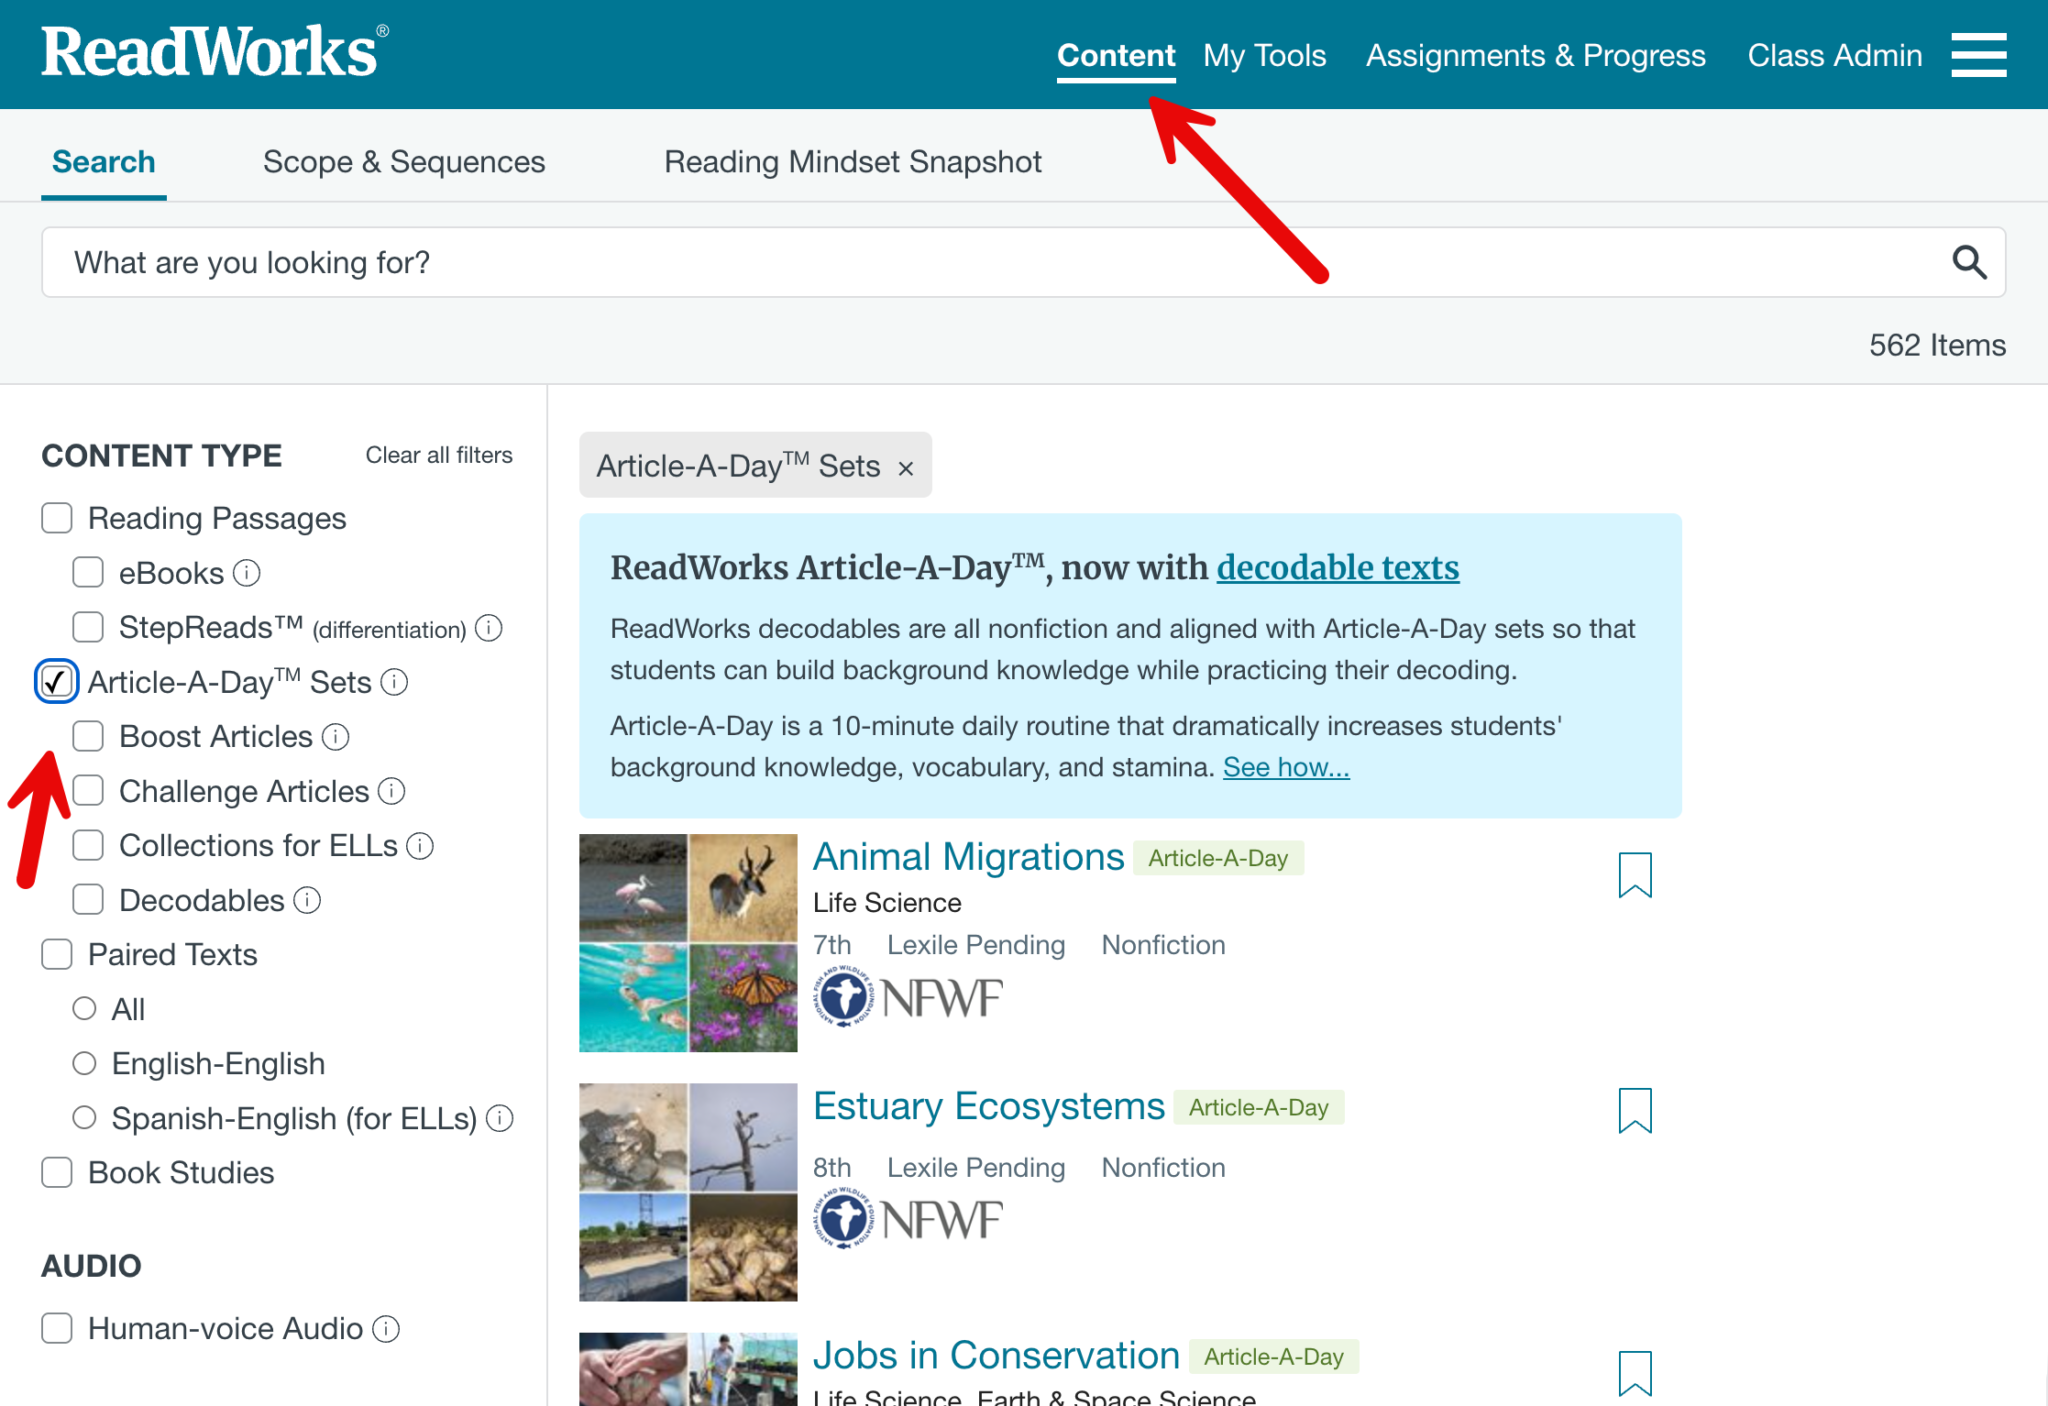
Task: Switch to Reading Mindset Snapshot tab
Action: click(853, 162)
